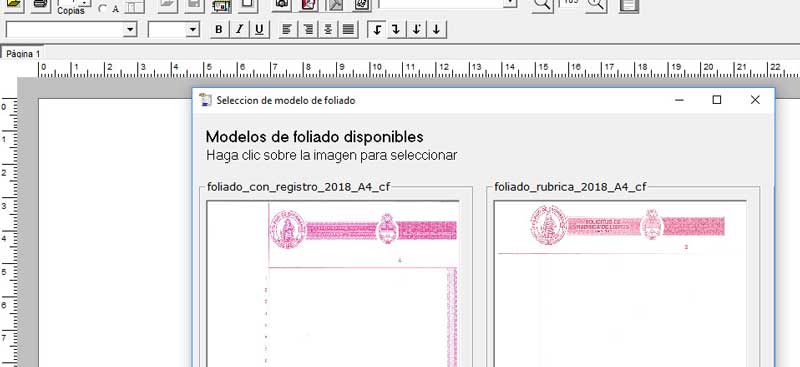Maximize the Seleccion de modelo de foliado dialog
The width and height of the screenshot is (800, 367).
pyautogui.click(x=717, y=100)
